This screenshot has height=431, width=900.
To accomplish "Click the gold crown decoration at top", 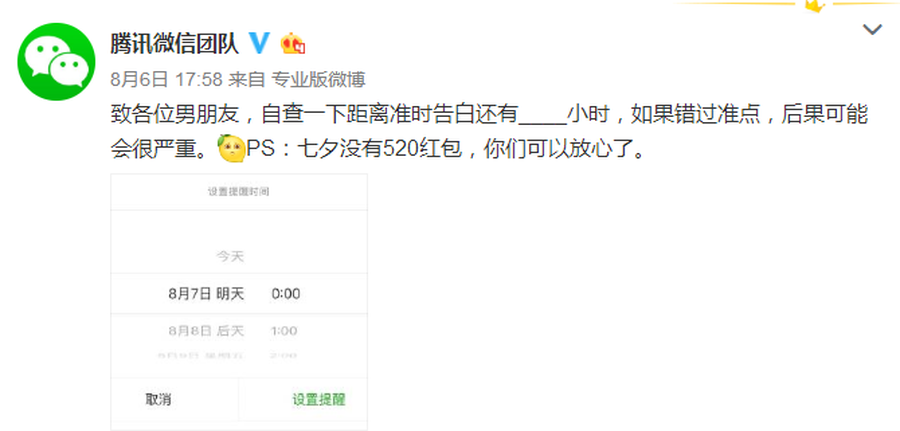I will tap(815, 6).
